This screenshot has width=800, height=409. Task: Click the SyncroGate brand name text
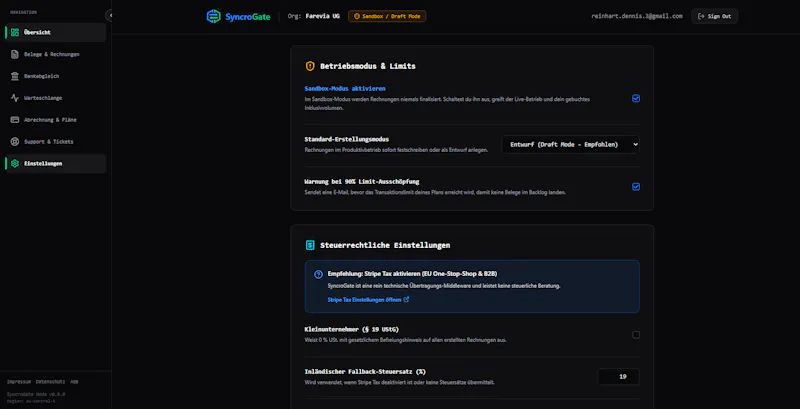pos(248,17)
